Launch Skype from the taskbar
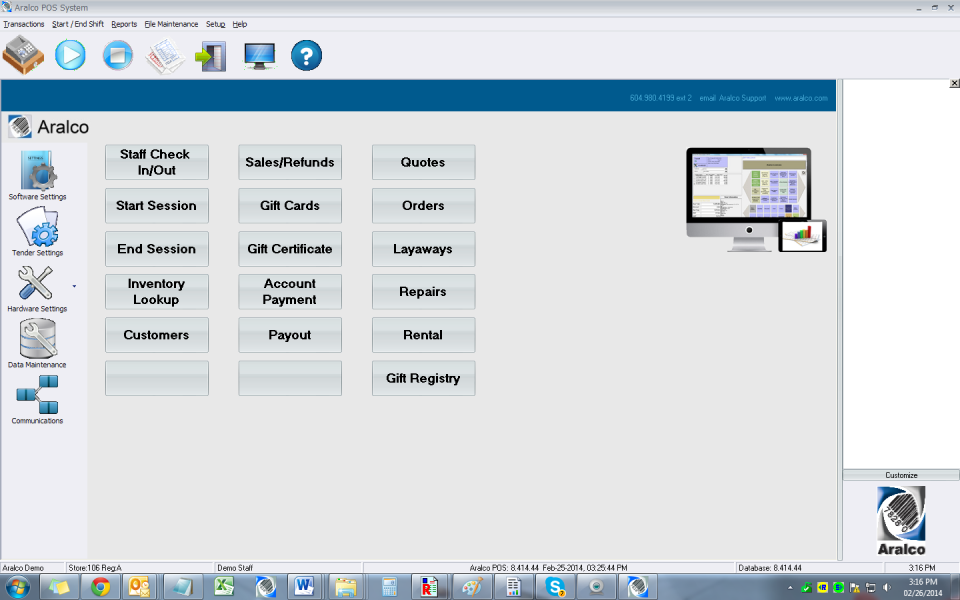960x600 pixels. [554, 587]
